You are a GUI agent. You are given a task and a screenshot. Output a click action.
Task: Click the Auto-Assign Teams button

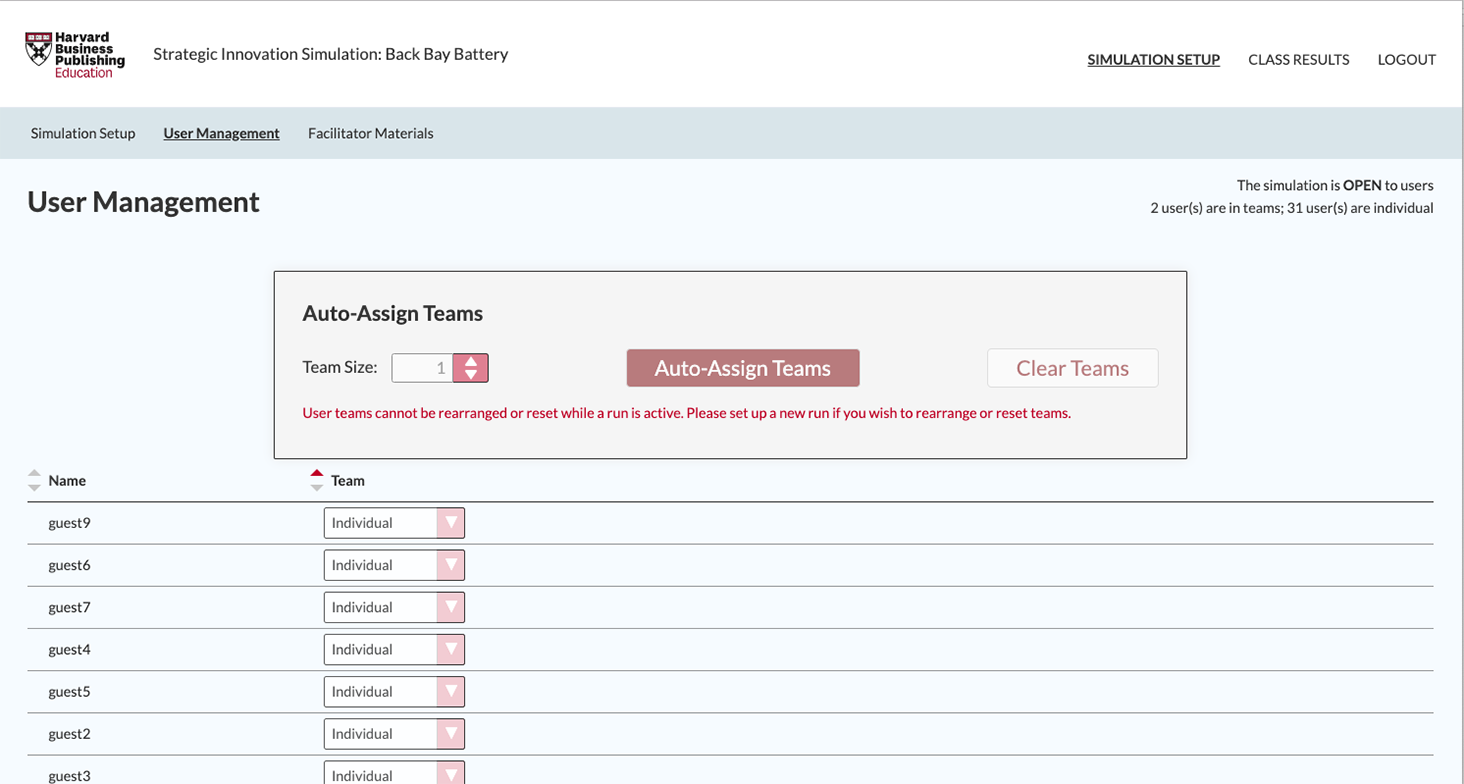[743, 368]
